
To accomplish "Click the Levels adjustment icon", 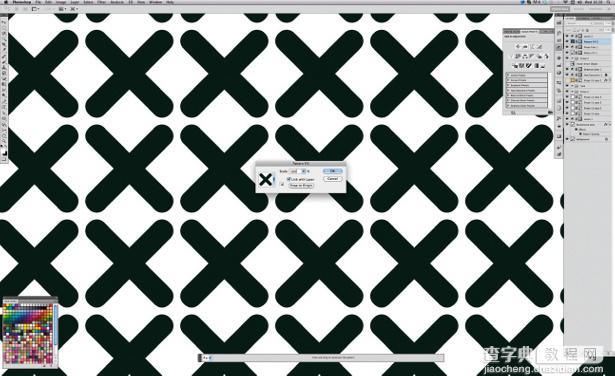I will click(x=525, y=47).
